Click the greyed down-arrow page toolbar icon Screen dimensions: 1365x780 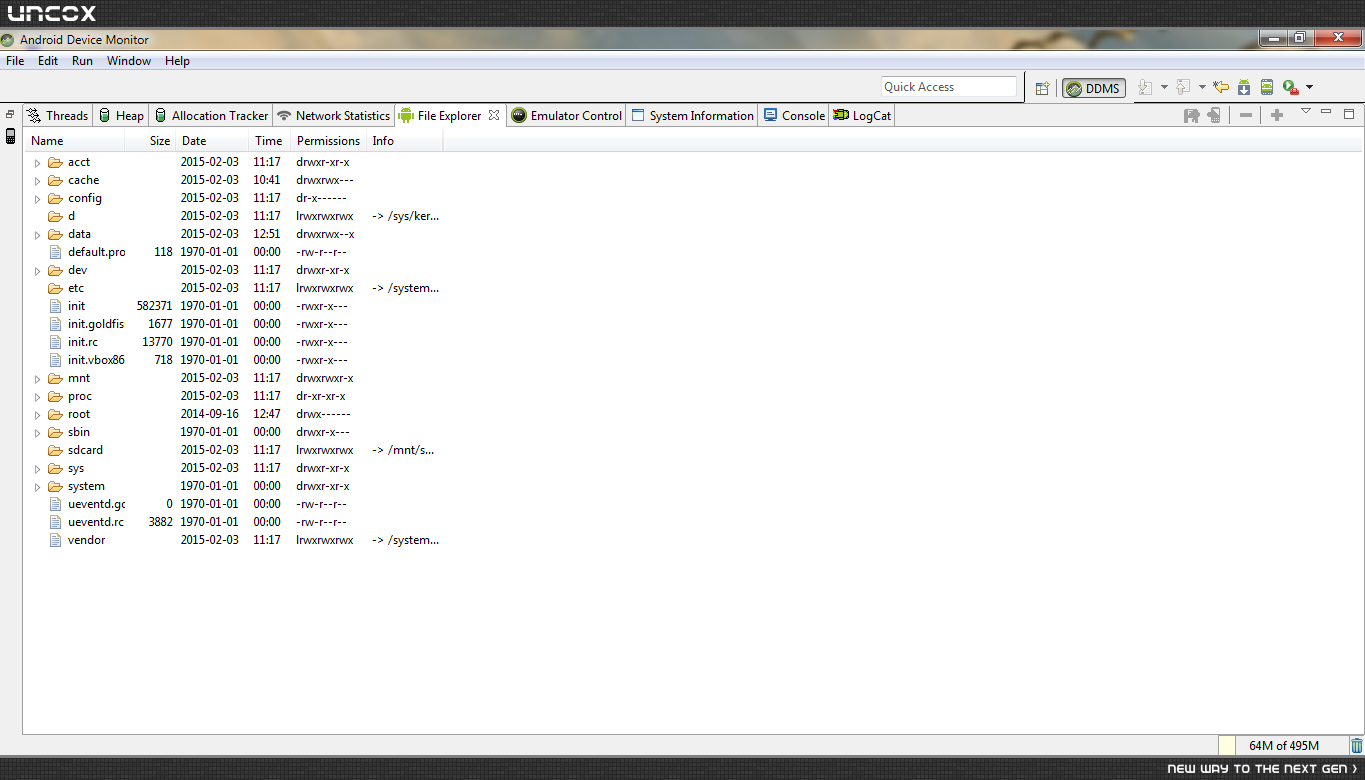pyautogui.click(x=1146, y=87)
